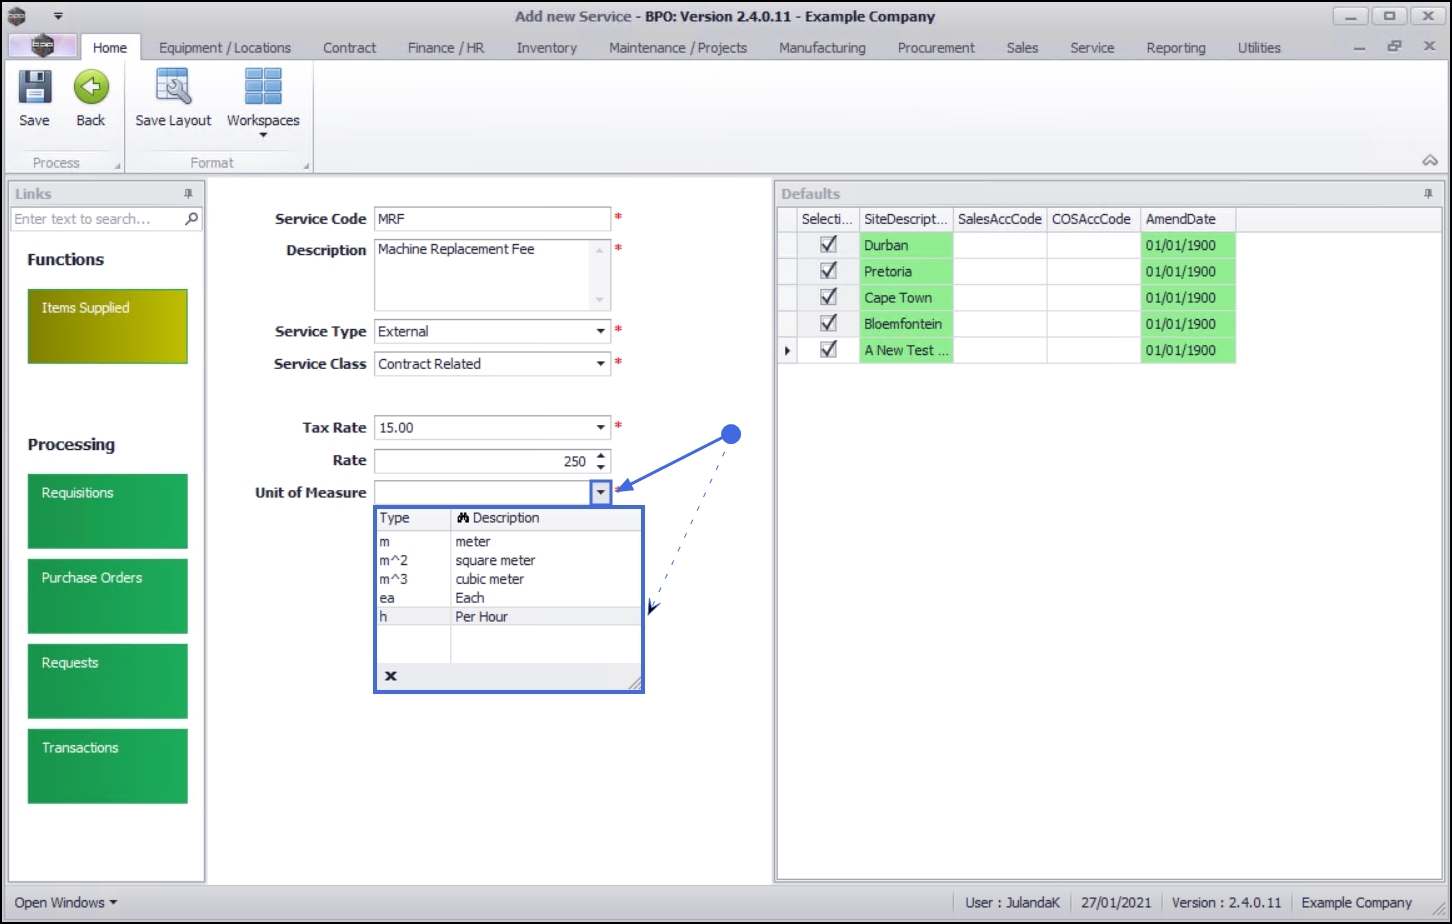Pin the Defaults panel using pin icon
Viewport: 1452px width, 924px height.
tap(1428, 194)
